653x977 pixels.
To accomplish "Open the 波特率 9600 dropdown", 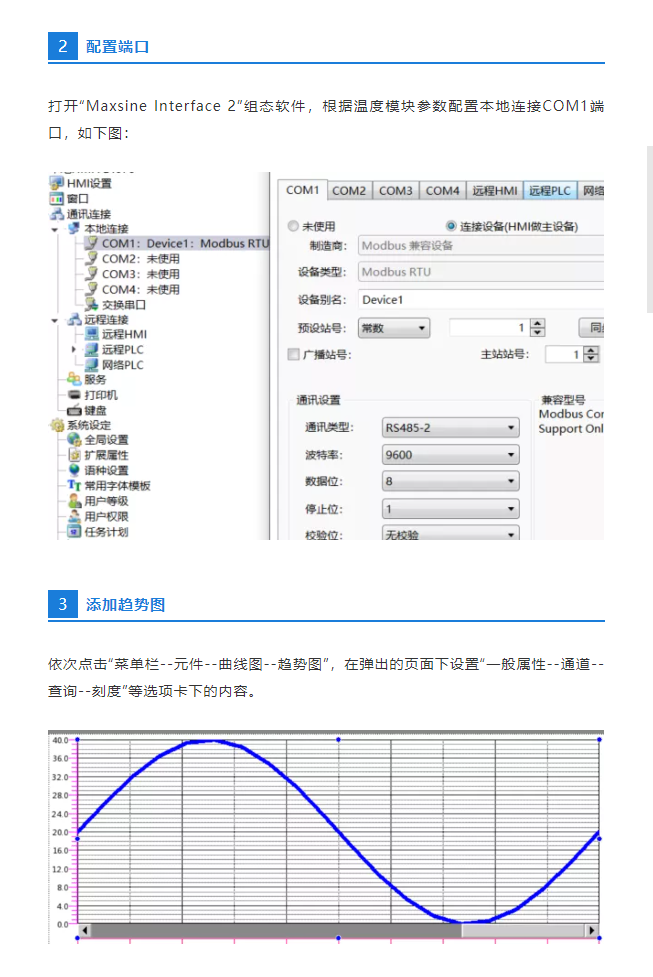I will pos(450,455).
